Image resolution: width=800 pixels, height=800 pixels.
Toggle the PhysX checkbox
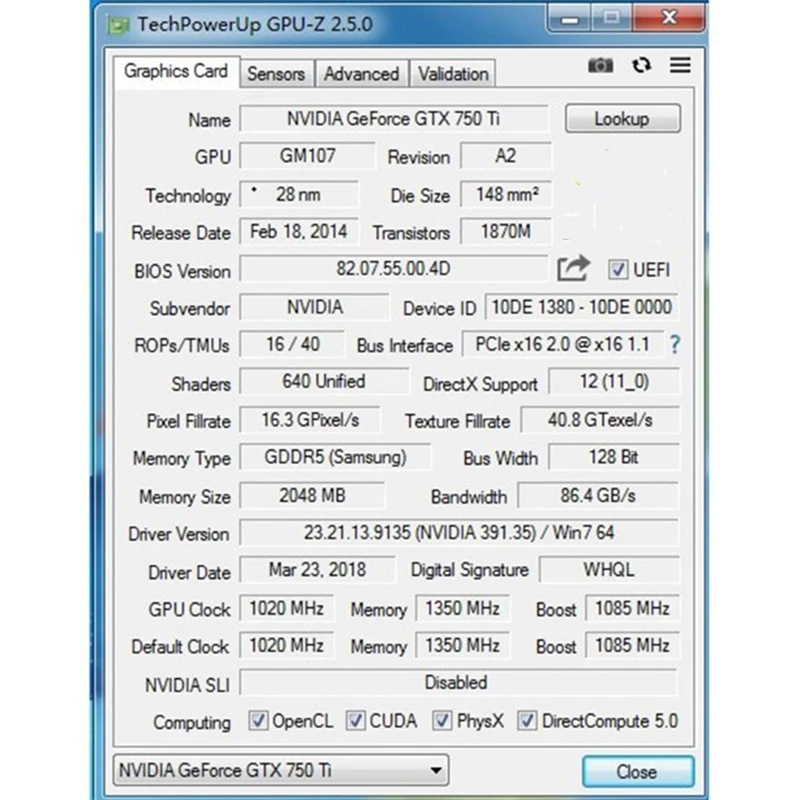coord(441,721)
